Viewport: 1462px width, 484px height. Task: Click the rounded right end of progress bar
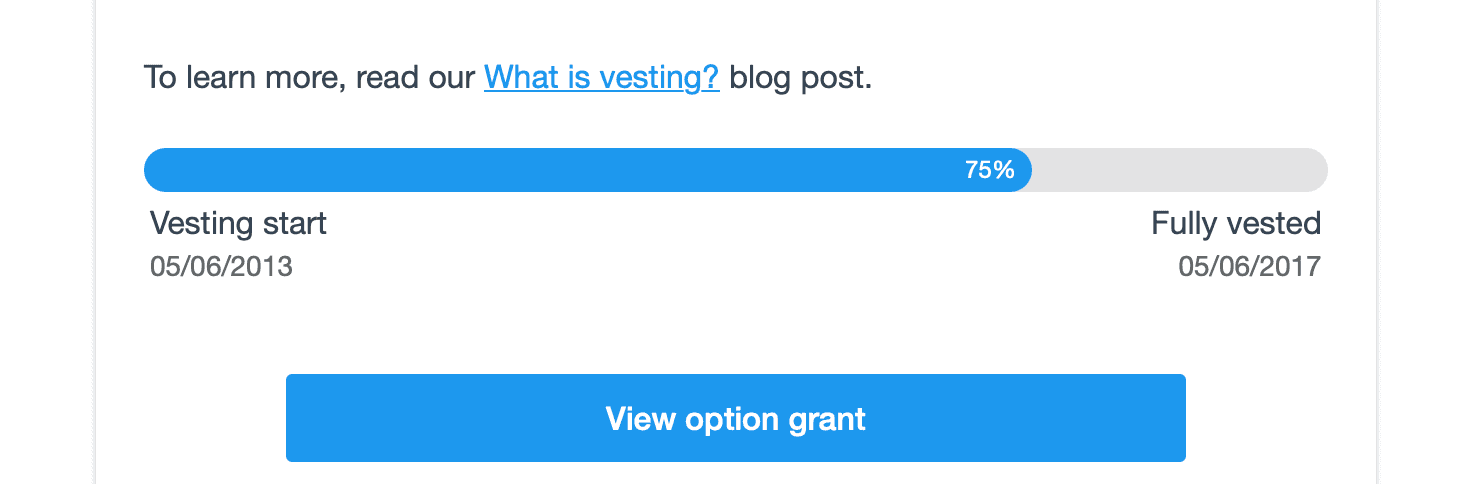pyautogui.click(x=1315, y=170)
